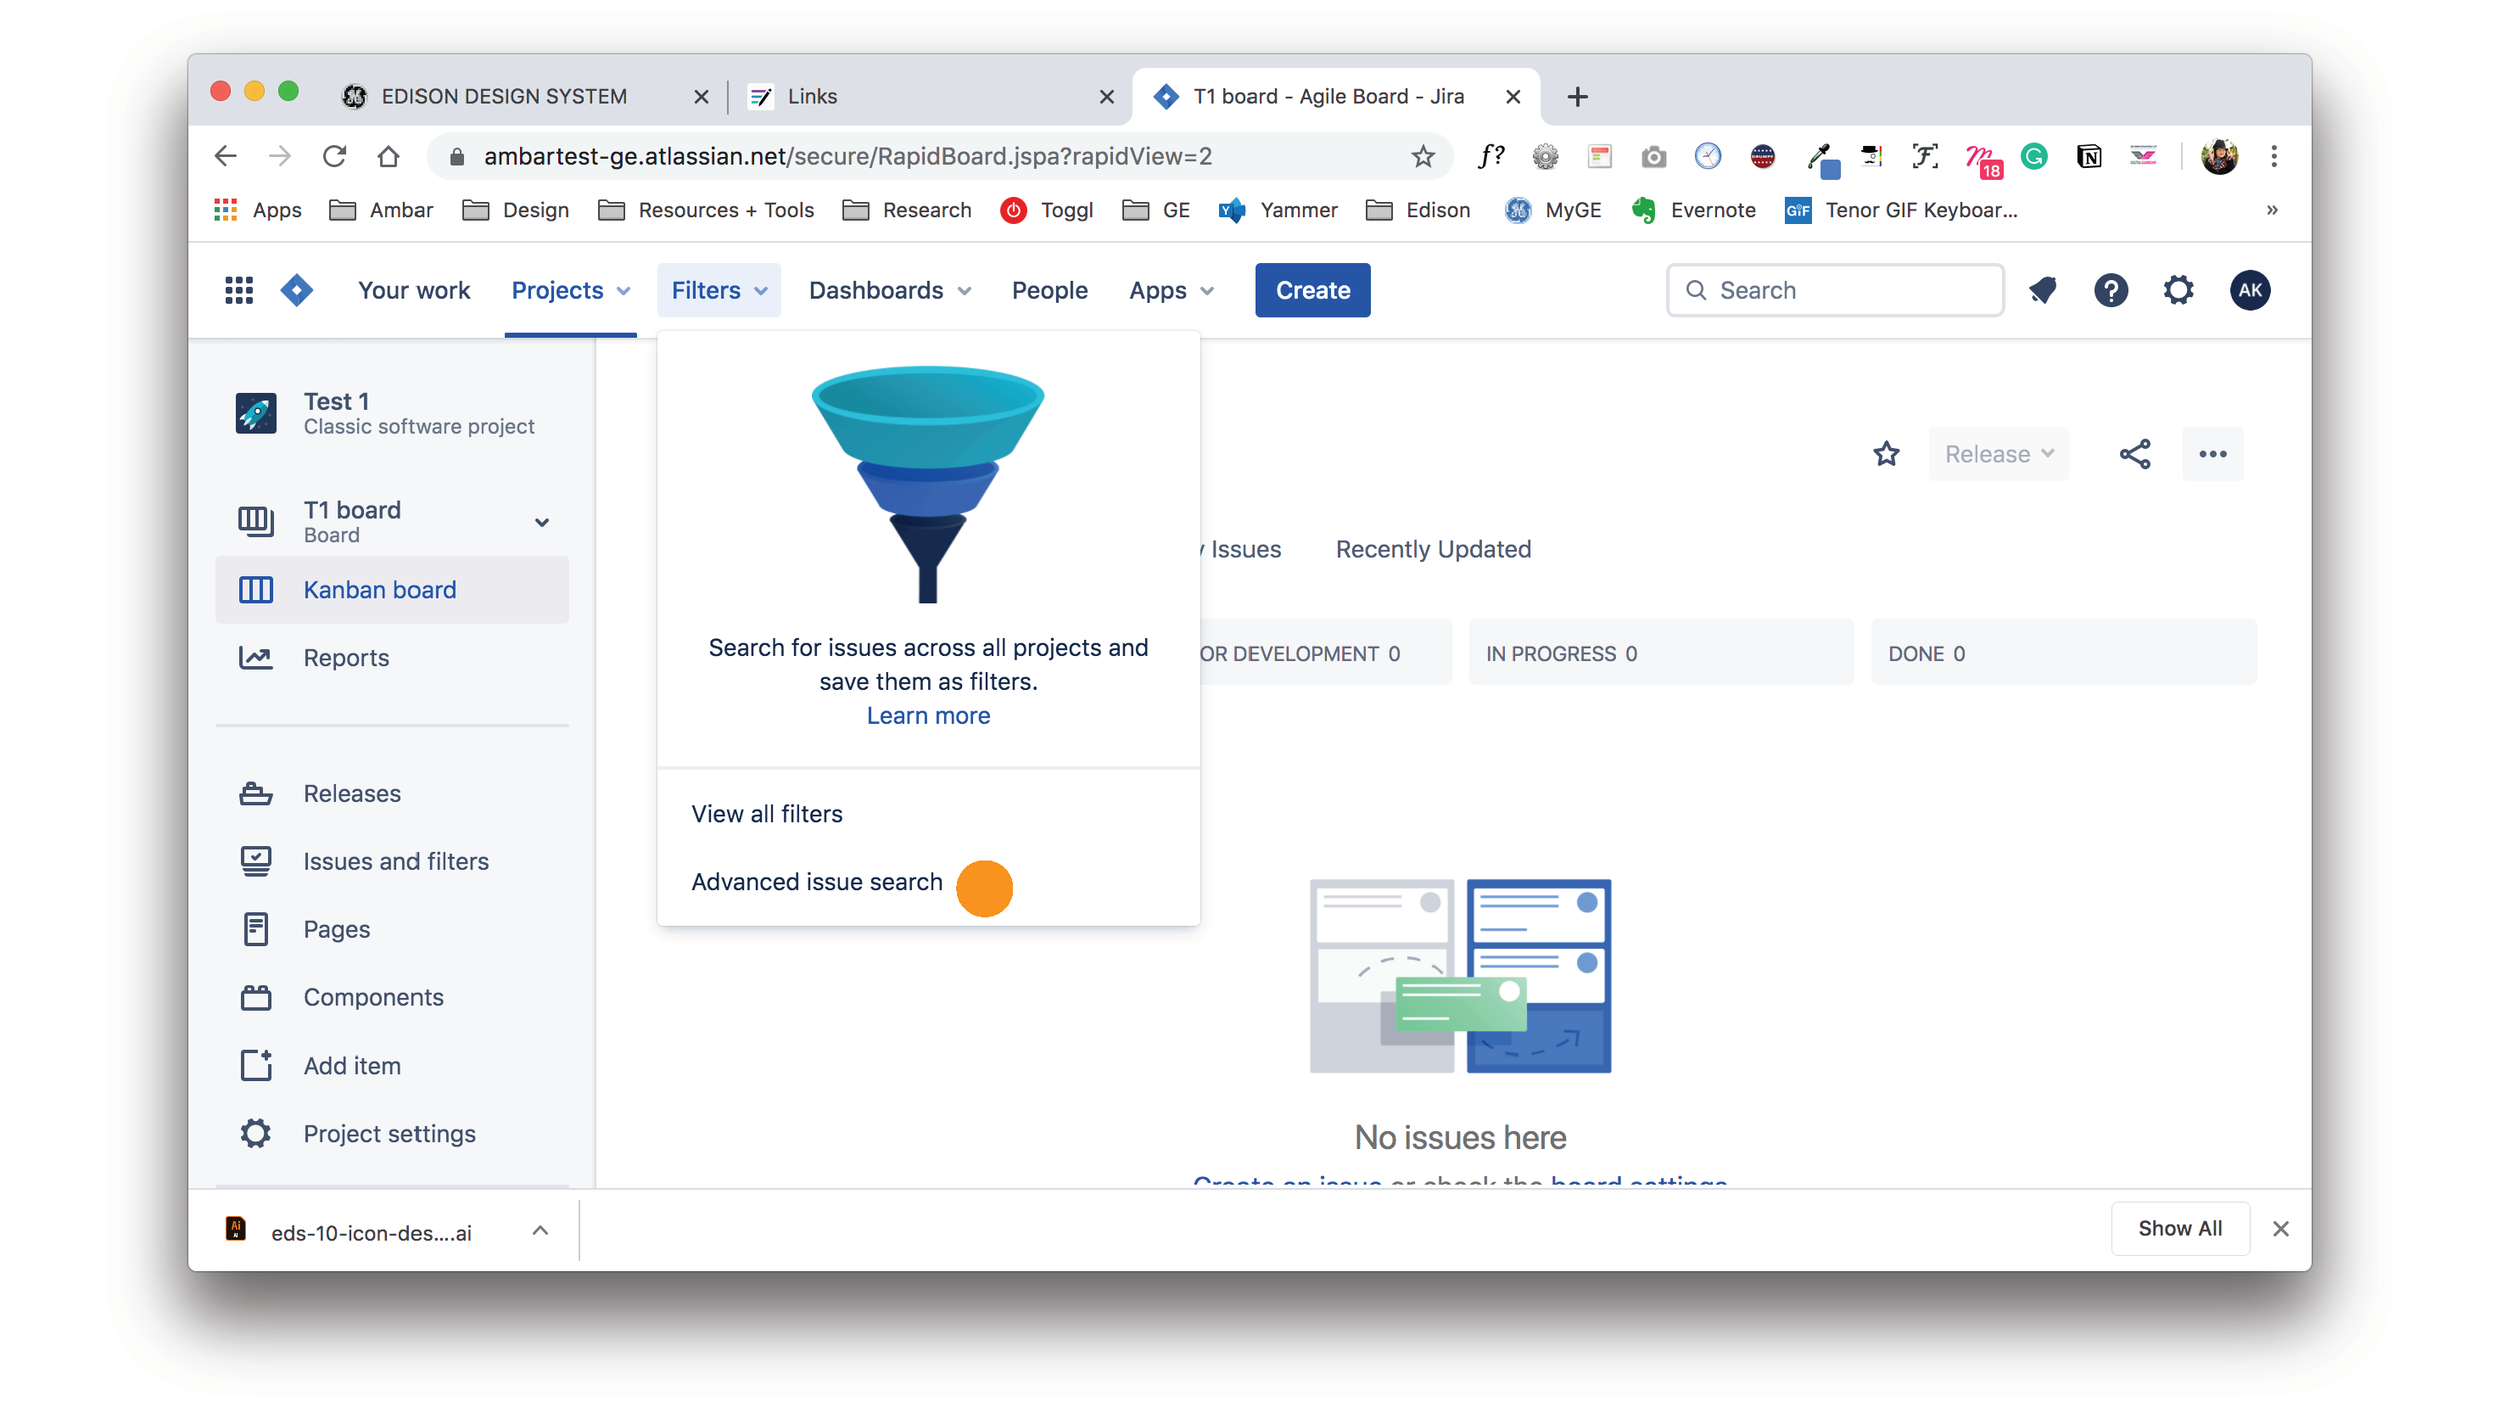Open the download item options chevron
Viewport: 2500px width, 1407px height.
point(539,1231)
